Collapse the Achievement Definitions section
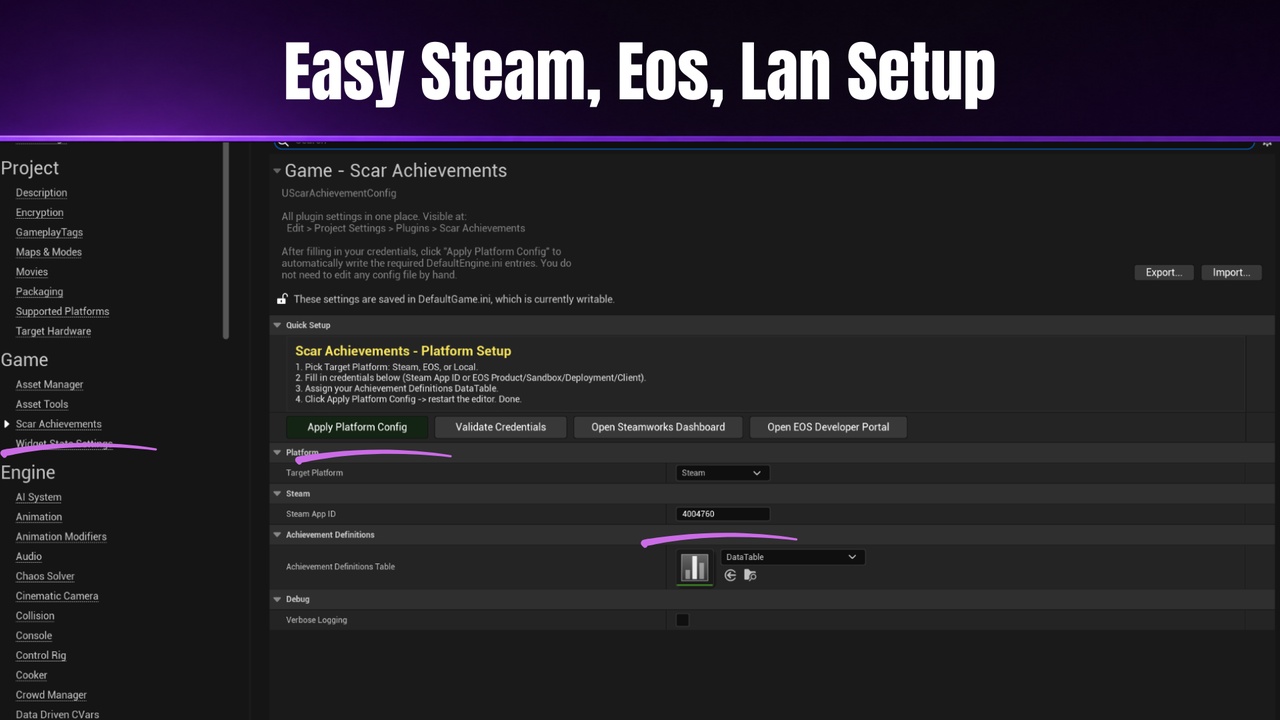Image resolution: width=1280 pixels, height=720 pixels. click(278, 535)
